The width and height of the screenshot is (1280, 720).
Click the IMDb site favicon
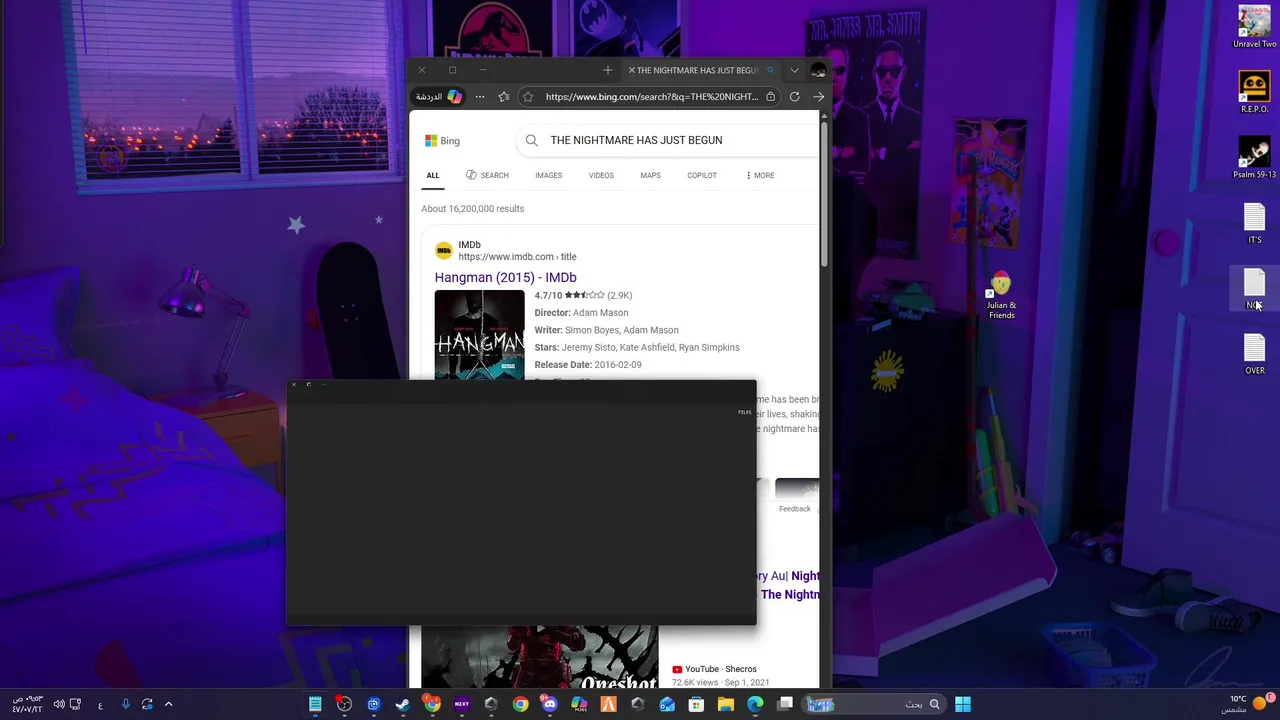coord(443,250)
